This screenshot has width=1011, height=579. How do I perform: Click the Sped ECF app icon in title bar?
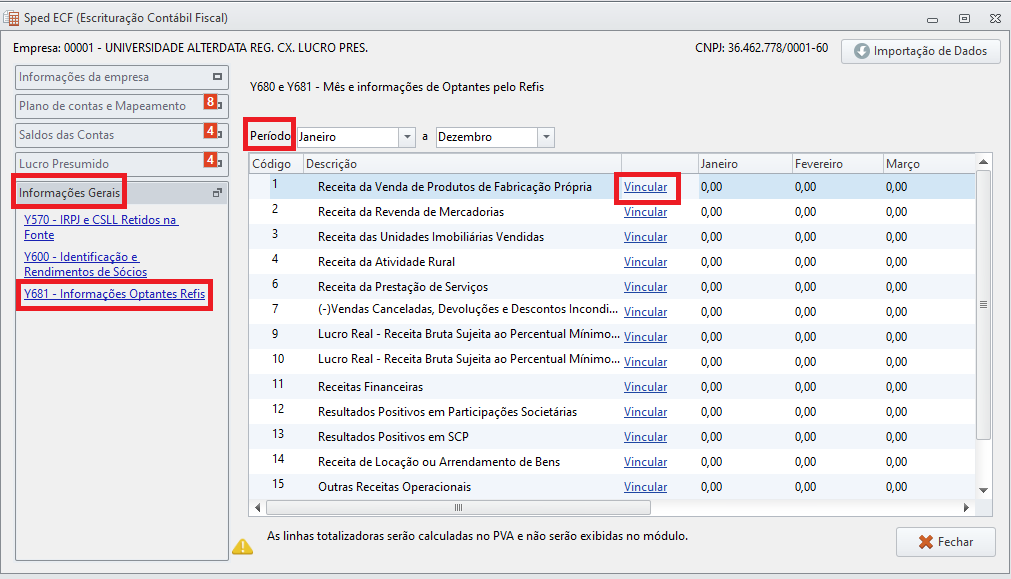(11, 17)
